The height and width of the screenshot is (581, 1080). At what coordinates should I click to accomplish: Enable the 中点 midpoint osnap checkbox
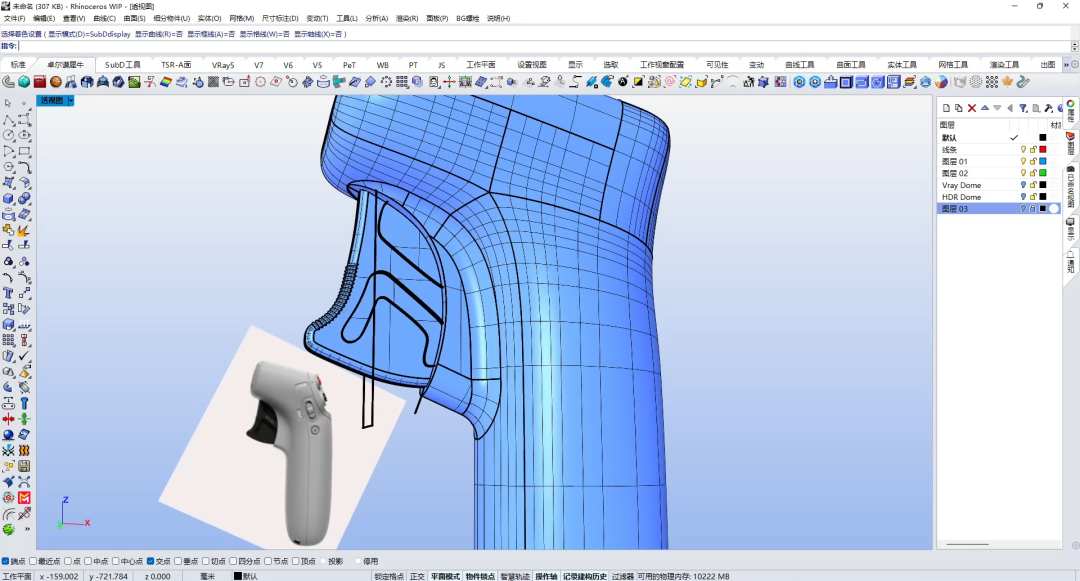[89, 561]
